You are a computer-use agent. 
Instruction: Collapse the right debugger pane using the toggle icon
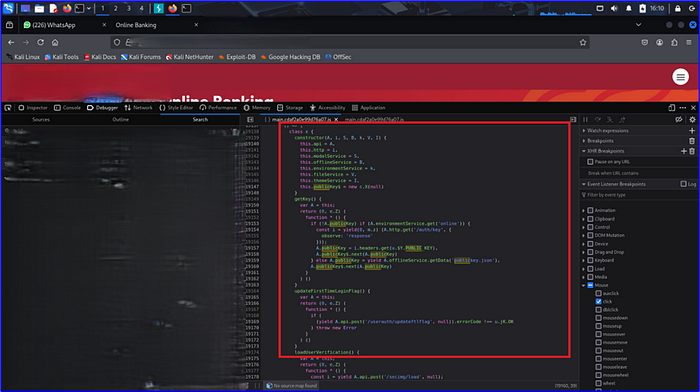[x=573, y=120]
